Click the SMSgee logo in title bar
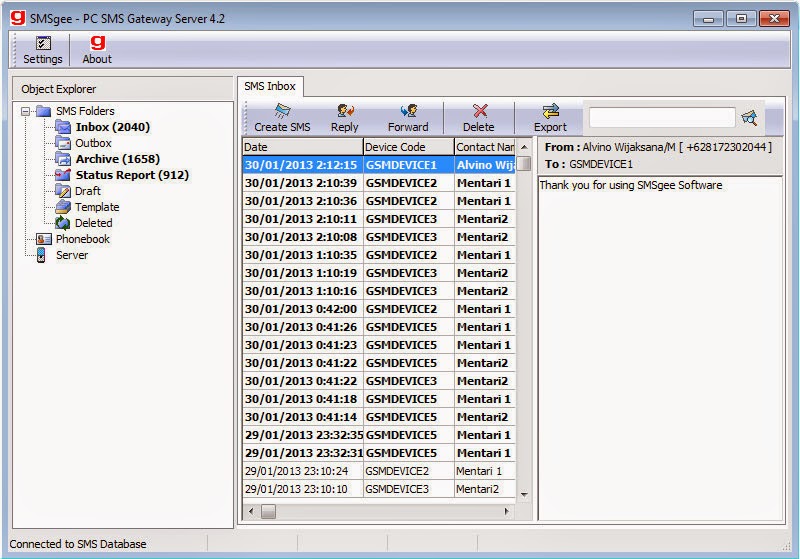 pyautogui.click(x=18, y=18)
